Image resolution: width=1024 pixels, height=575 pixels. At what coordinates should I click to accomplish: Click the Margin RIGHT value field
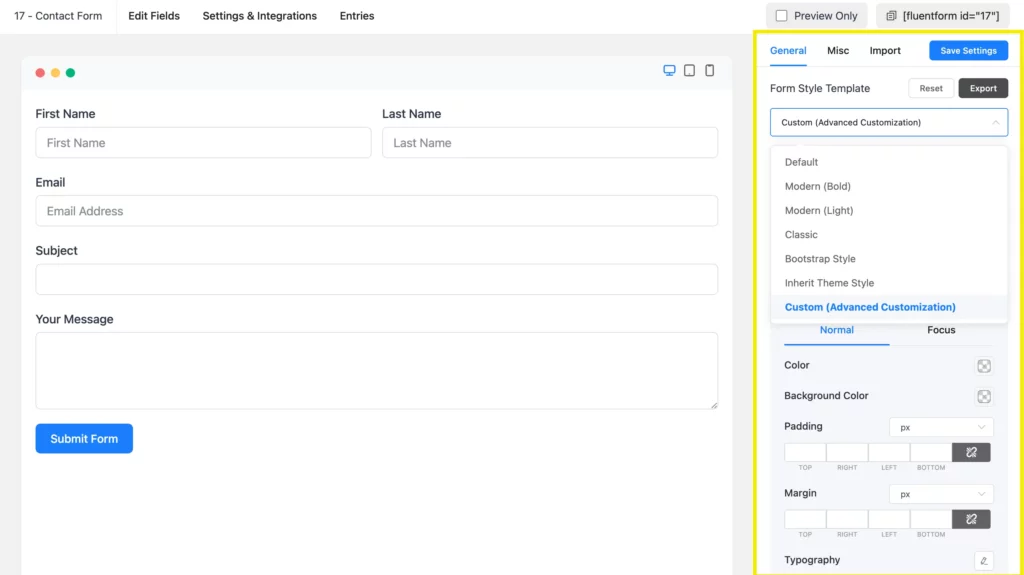pos(847,519)
